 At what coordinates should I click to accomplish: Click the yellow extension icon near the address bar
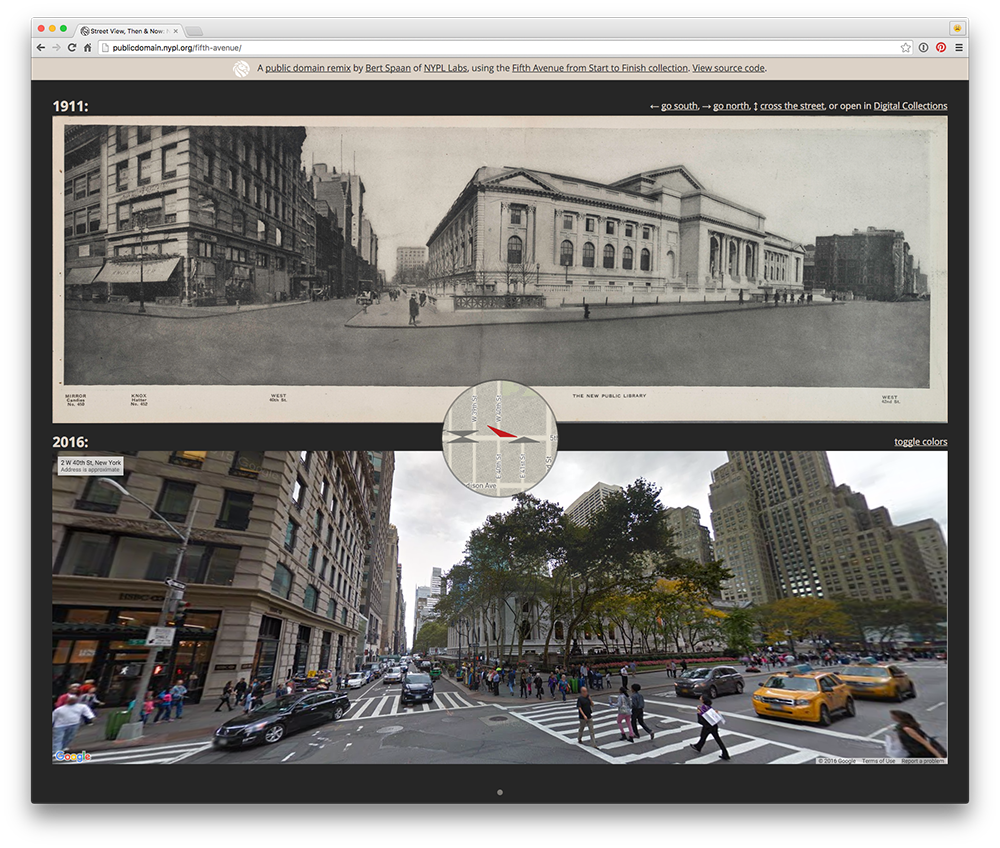coord(957,28)
